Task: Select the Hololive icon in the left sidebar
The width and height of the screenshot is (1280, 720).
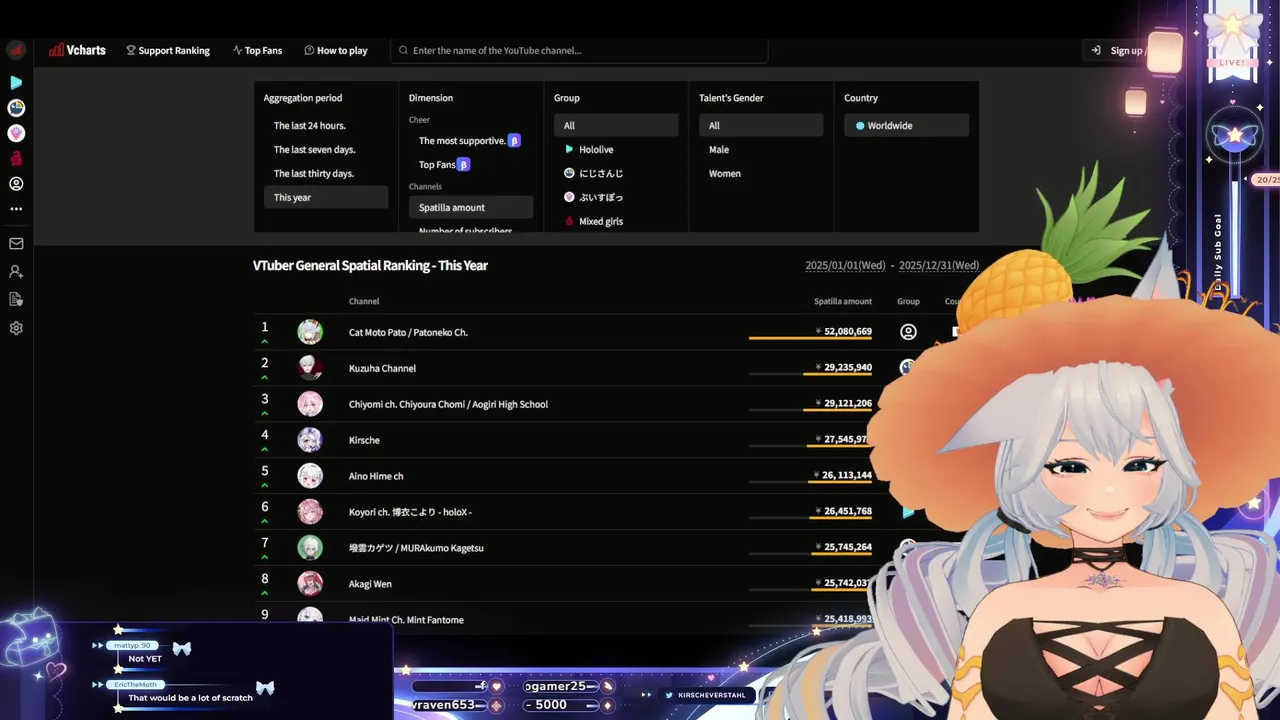Action: click(x=16, y=82)
